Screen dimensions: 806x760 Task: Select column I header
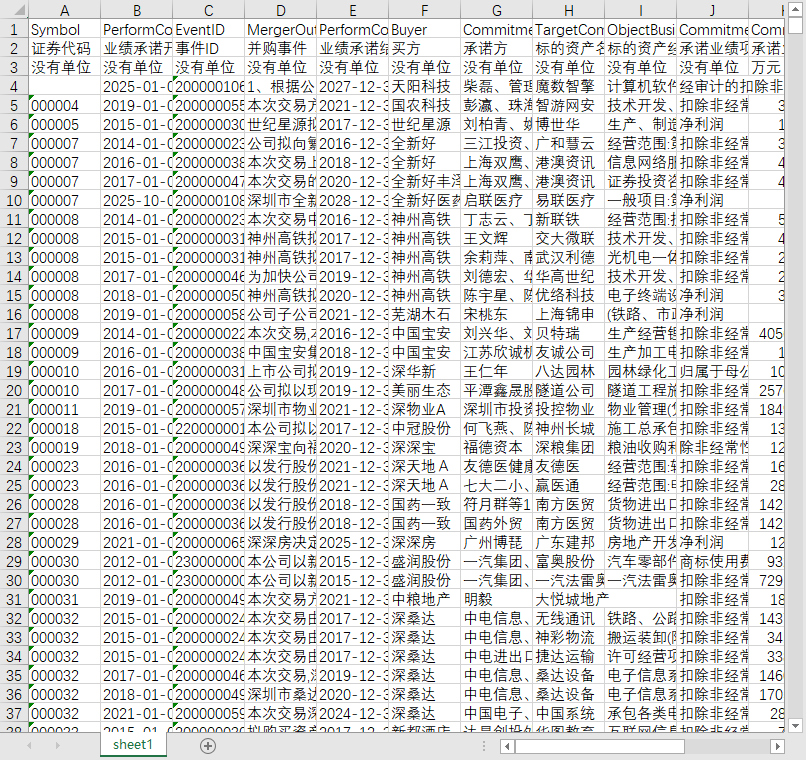click(x=640, y=9)
